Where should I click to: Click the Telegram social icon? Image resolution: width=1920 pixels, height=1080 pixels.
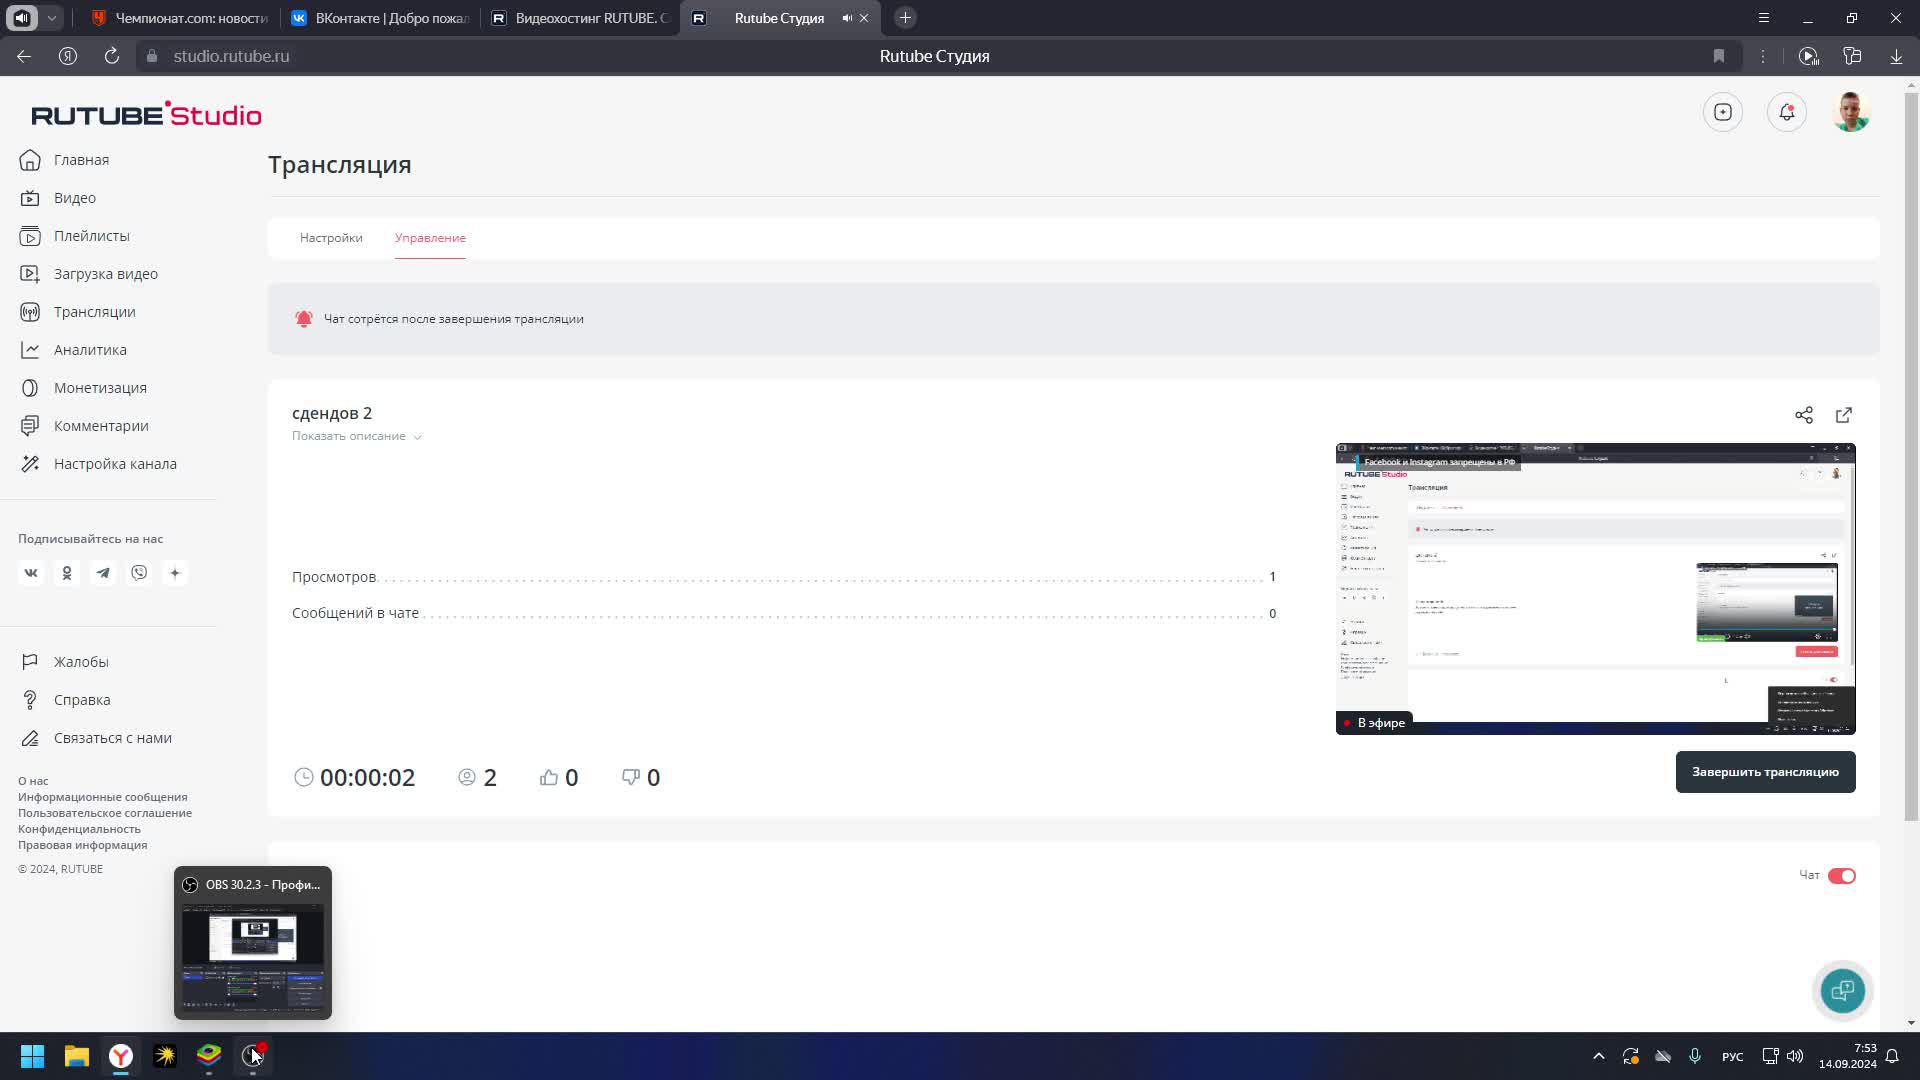103,573
